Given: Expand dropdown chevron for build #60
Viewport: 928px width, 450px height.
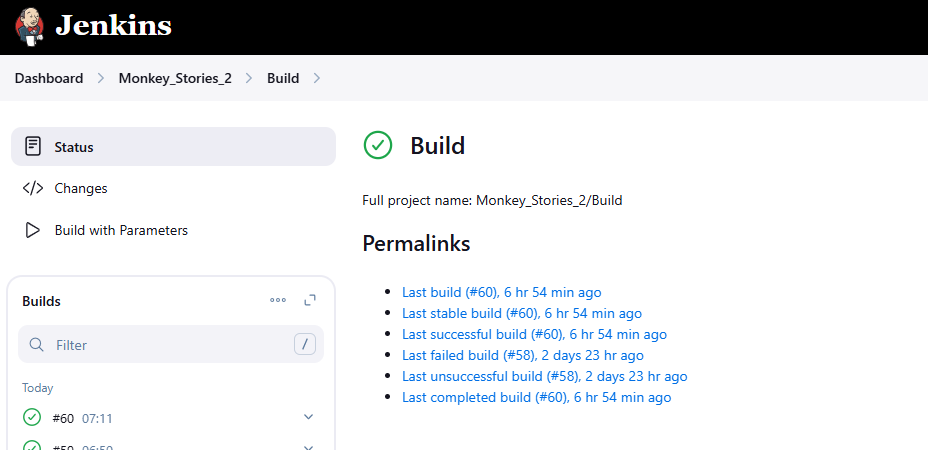Looking at the screenshot, I should (x=308, y=417).
